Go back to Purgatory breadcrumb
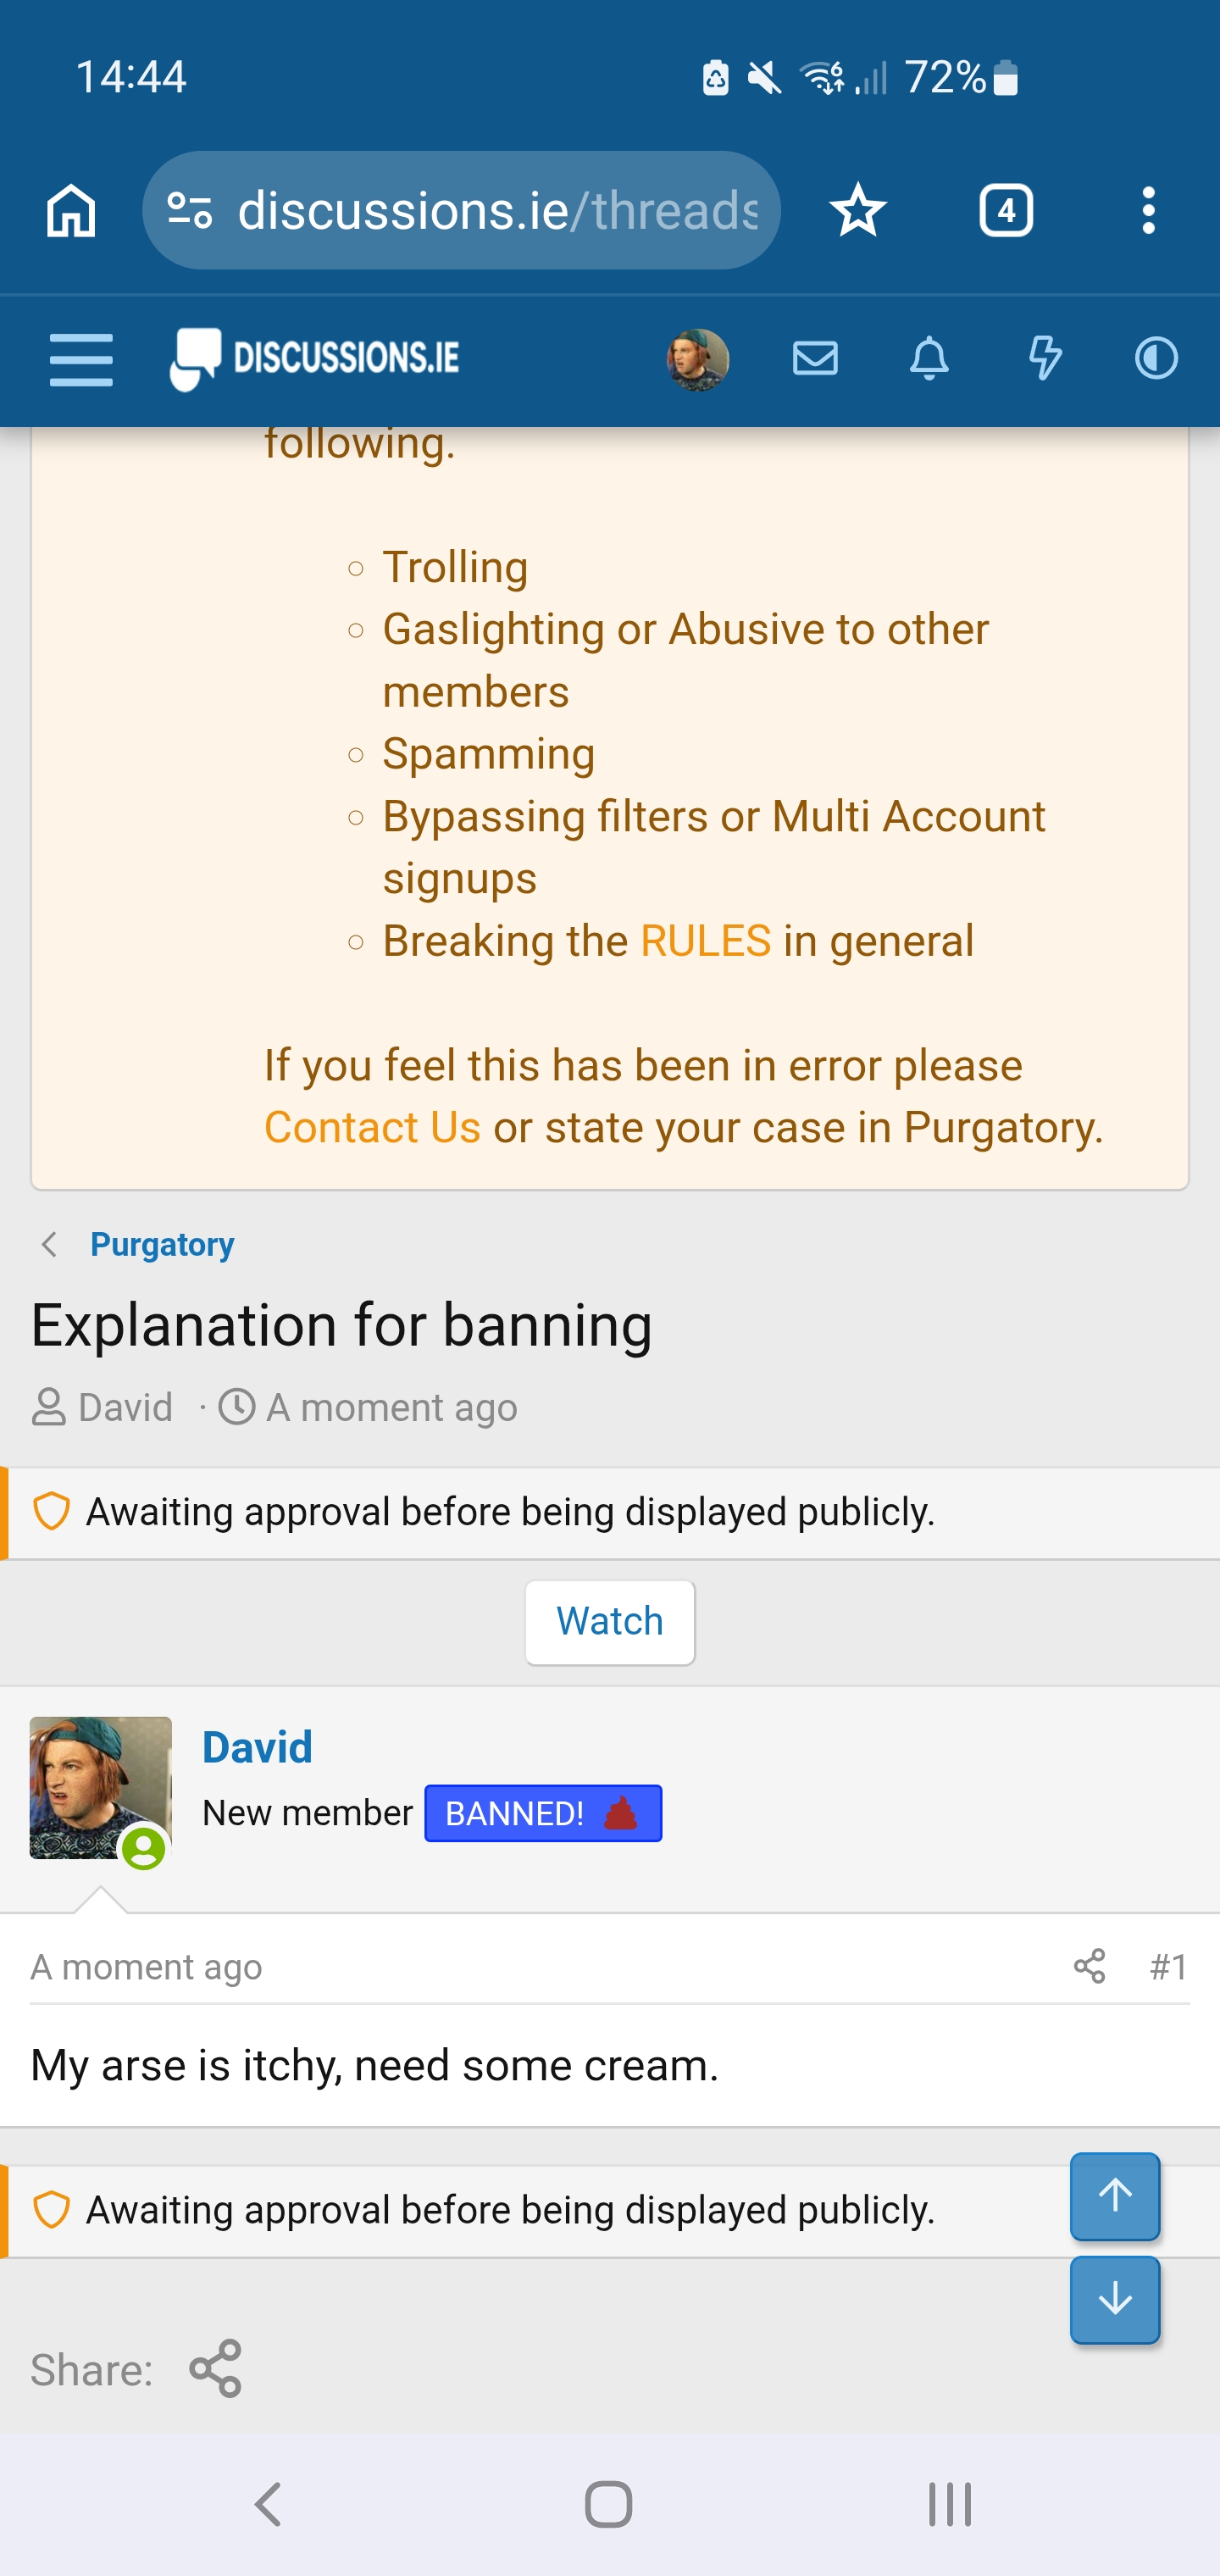 coord(162,1244)
